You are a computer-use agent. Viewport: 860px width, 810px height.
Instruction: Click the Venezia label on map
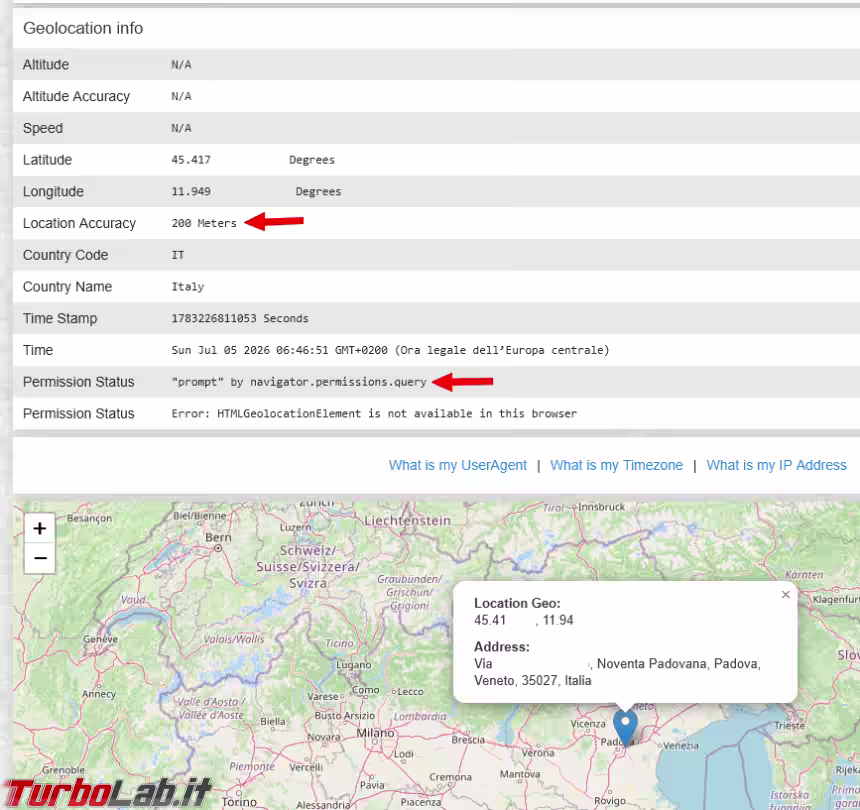point(681,746)
